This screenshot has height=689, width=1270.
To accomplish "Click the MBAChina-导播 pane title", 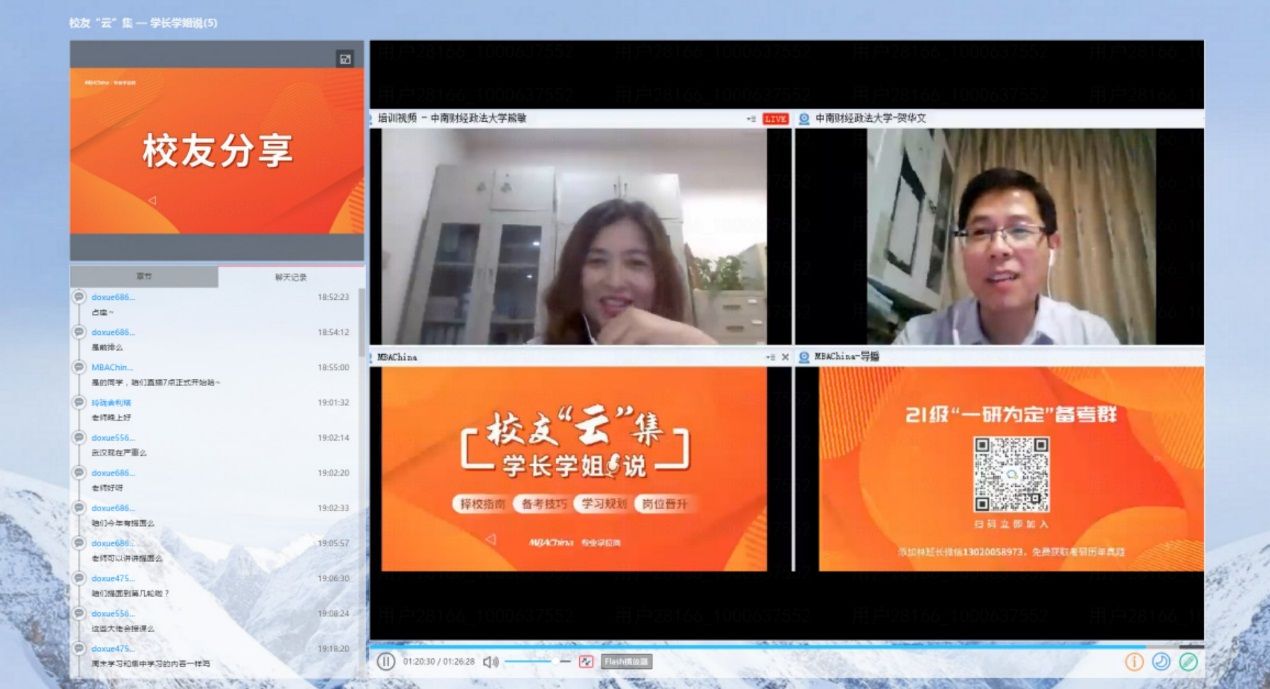I will click(x=847, y=356).
